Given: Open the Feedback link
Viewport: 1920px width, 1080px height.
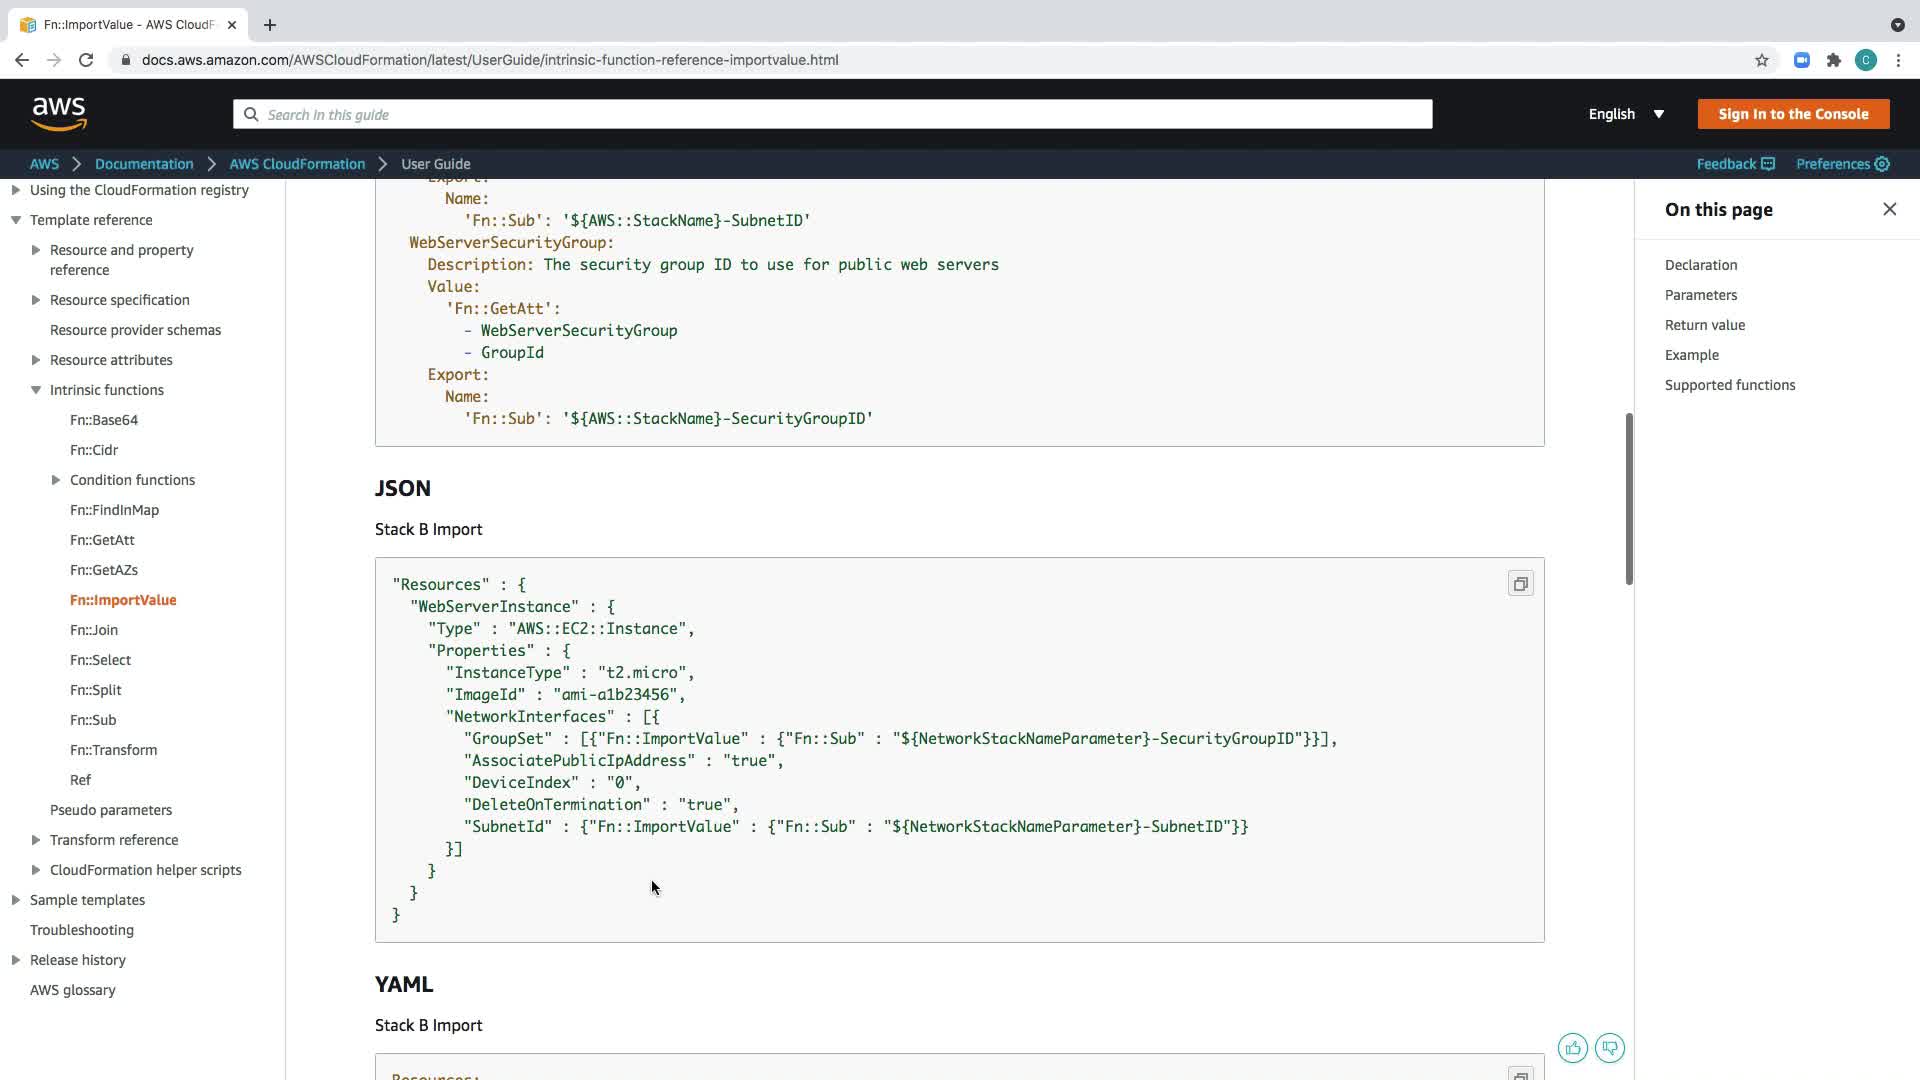Looking at the screenshot, I should 1735,164.
